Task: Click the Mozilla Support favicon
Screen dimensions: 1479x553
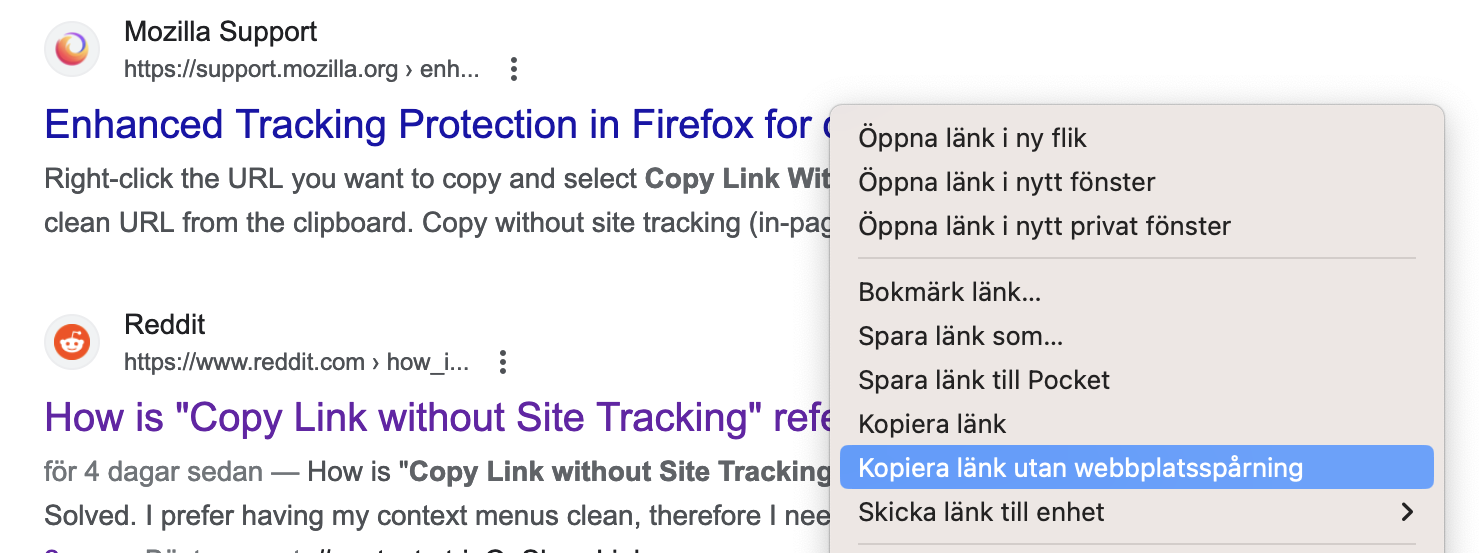Action: click(x=72, y=49)
